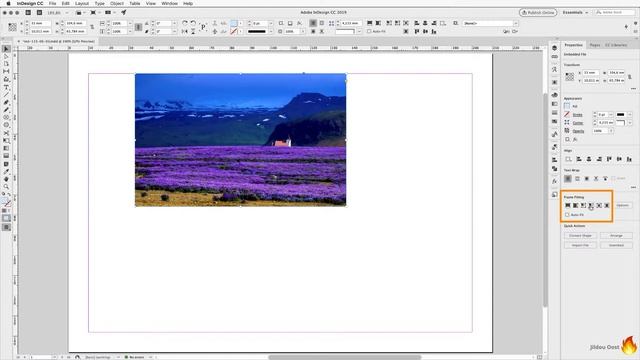Open Frame Fitting Options button
The width and height of the screenshot is (640, 360).
pyautogui.click(x=623, y=205)
